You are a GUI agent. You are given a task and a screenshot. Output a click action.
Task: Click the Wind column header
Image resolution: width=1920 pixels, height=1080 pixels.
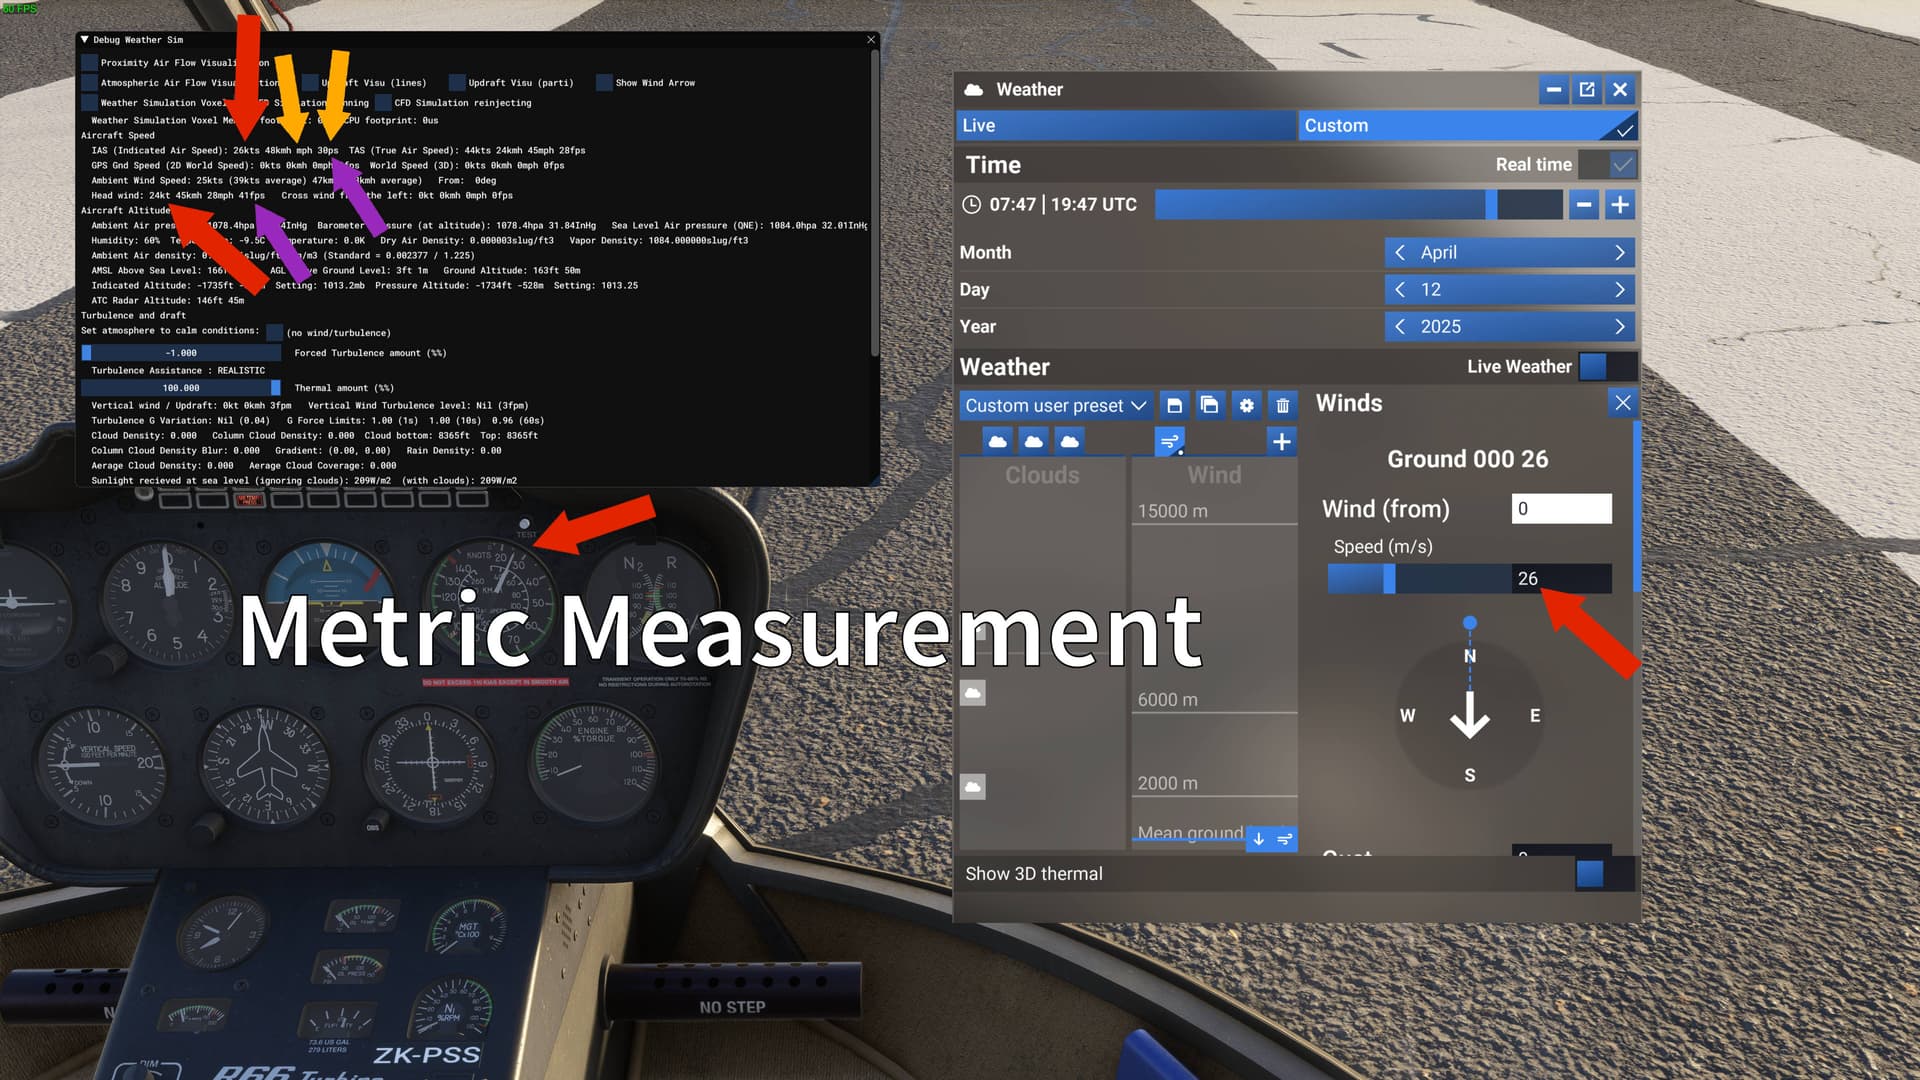tap(1214, 475)
